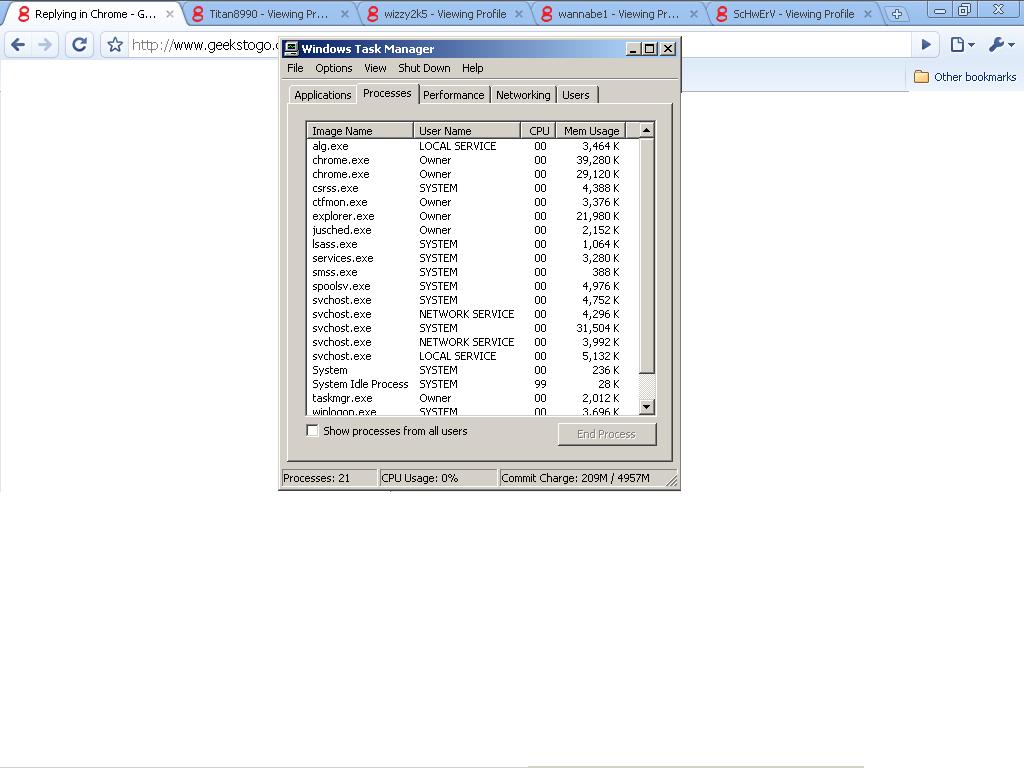Click the End Process button
The height and width of the screenshot is (768, 1024).
pyautogui.click(x=607, y=434)
